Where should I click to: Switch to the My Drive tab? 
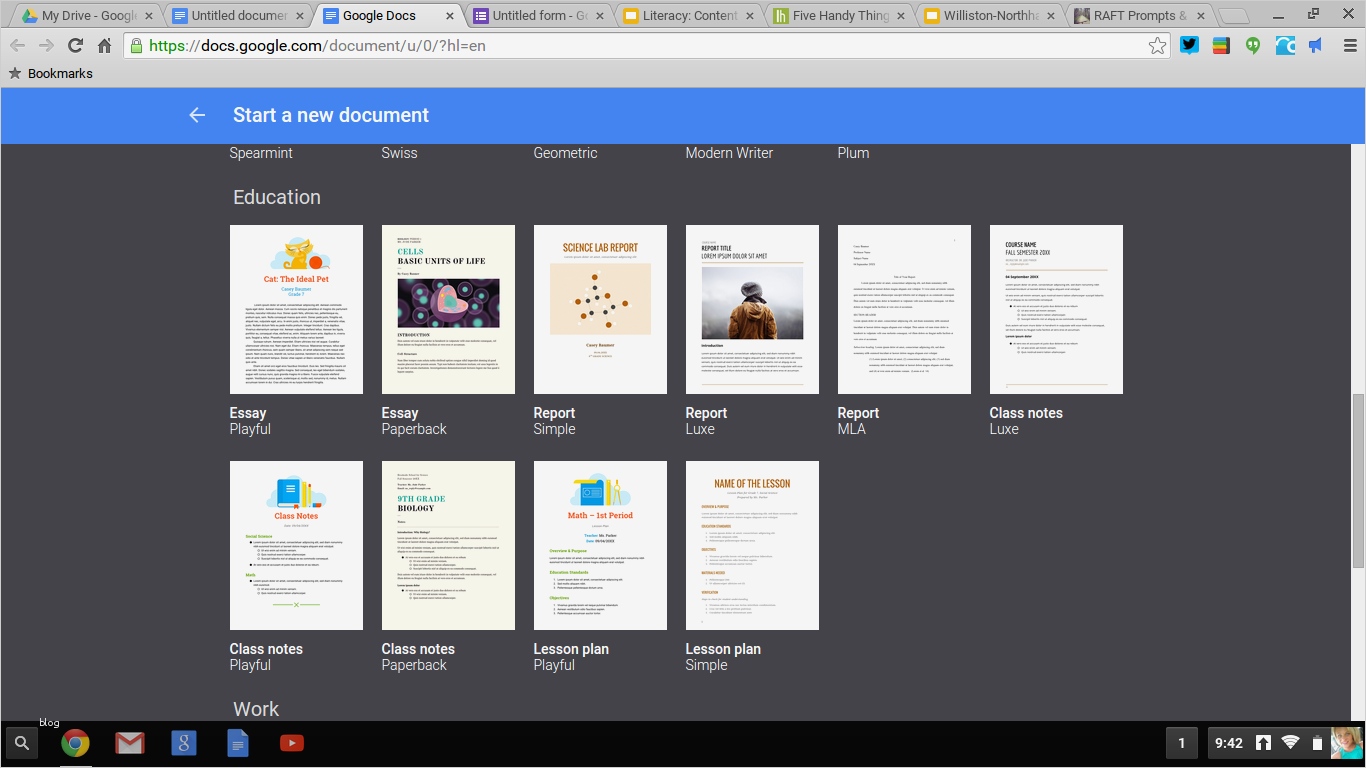(88, 16)
